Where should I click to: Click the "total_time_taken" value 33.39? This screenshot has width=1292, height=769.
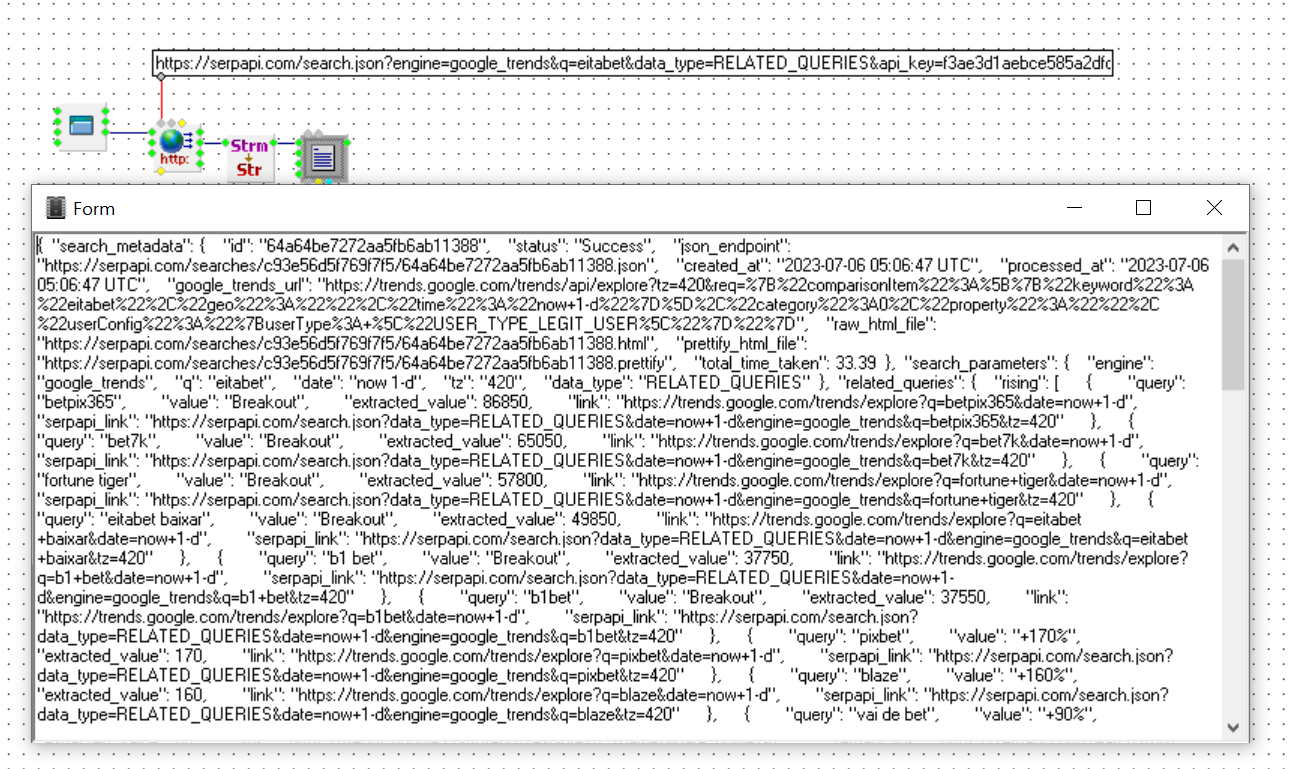pyautogui.click(x=855, y=362)
